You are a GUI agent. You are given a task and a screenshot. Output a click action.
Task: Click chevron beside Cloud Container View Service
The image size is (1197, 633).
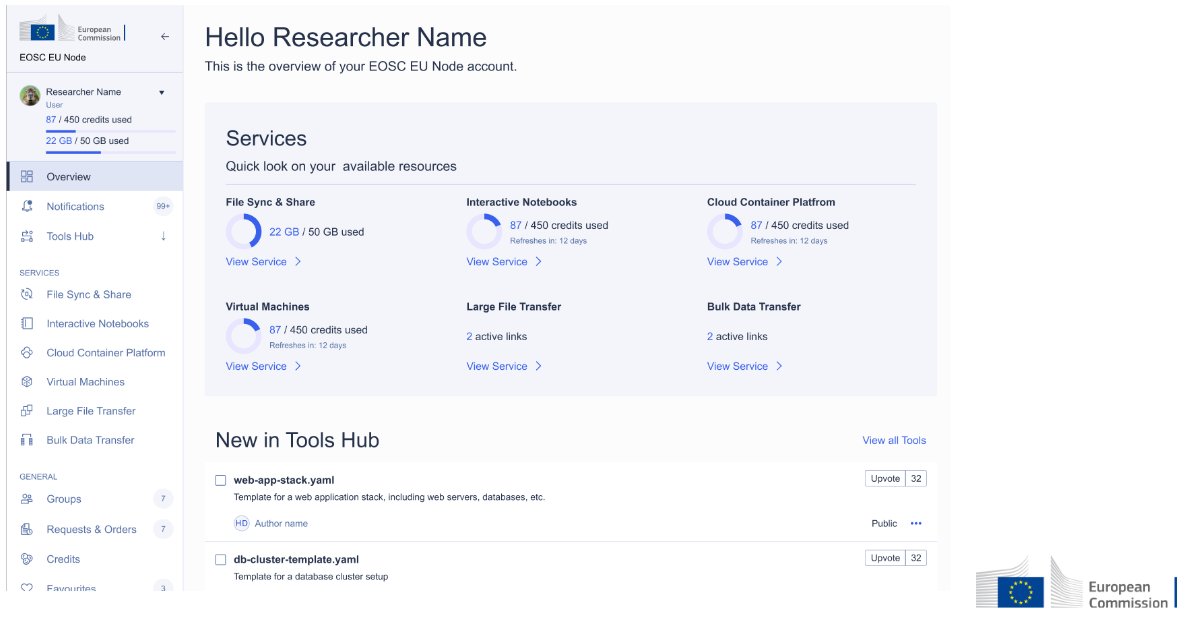click(779, 261)
